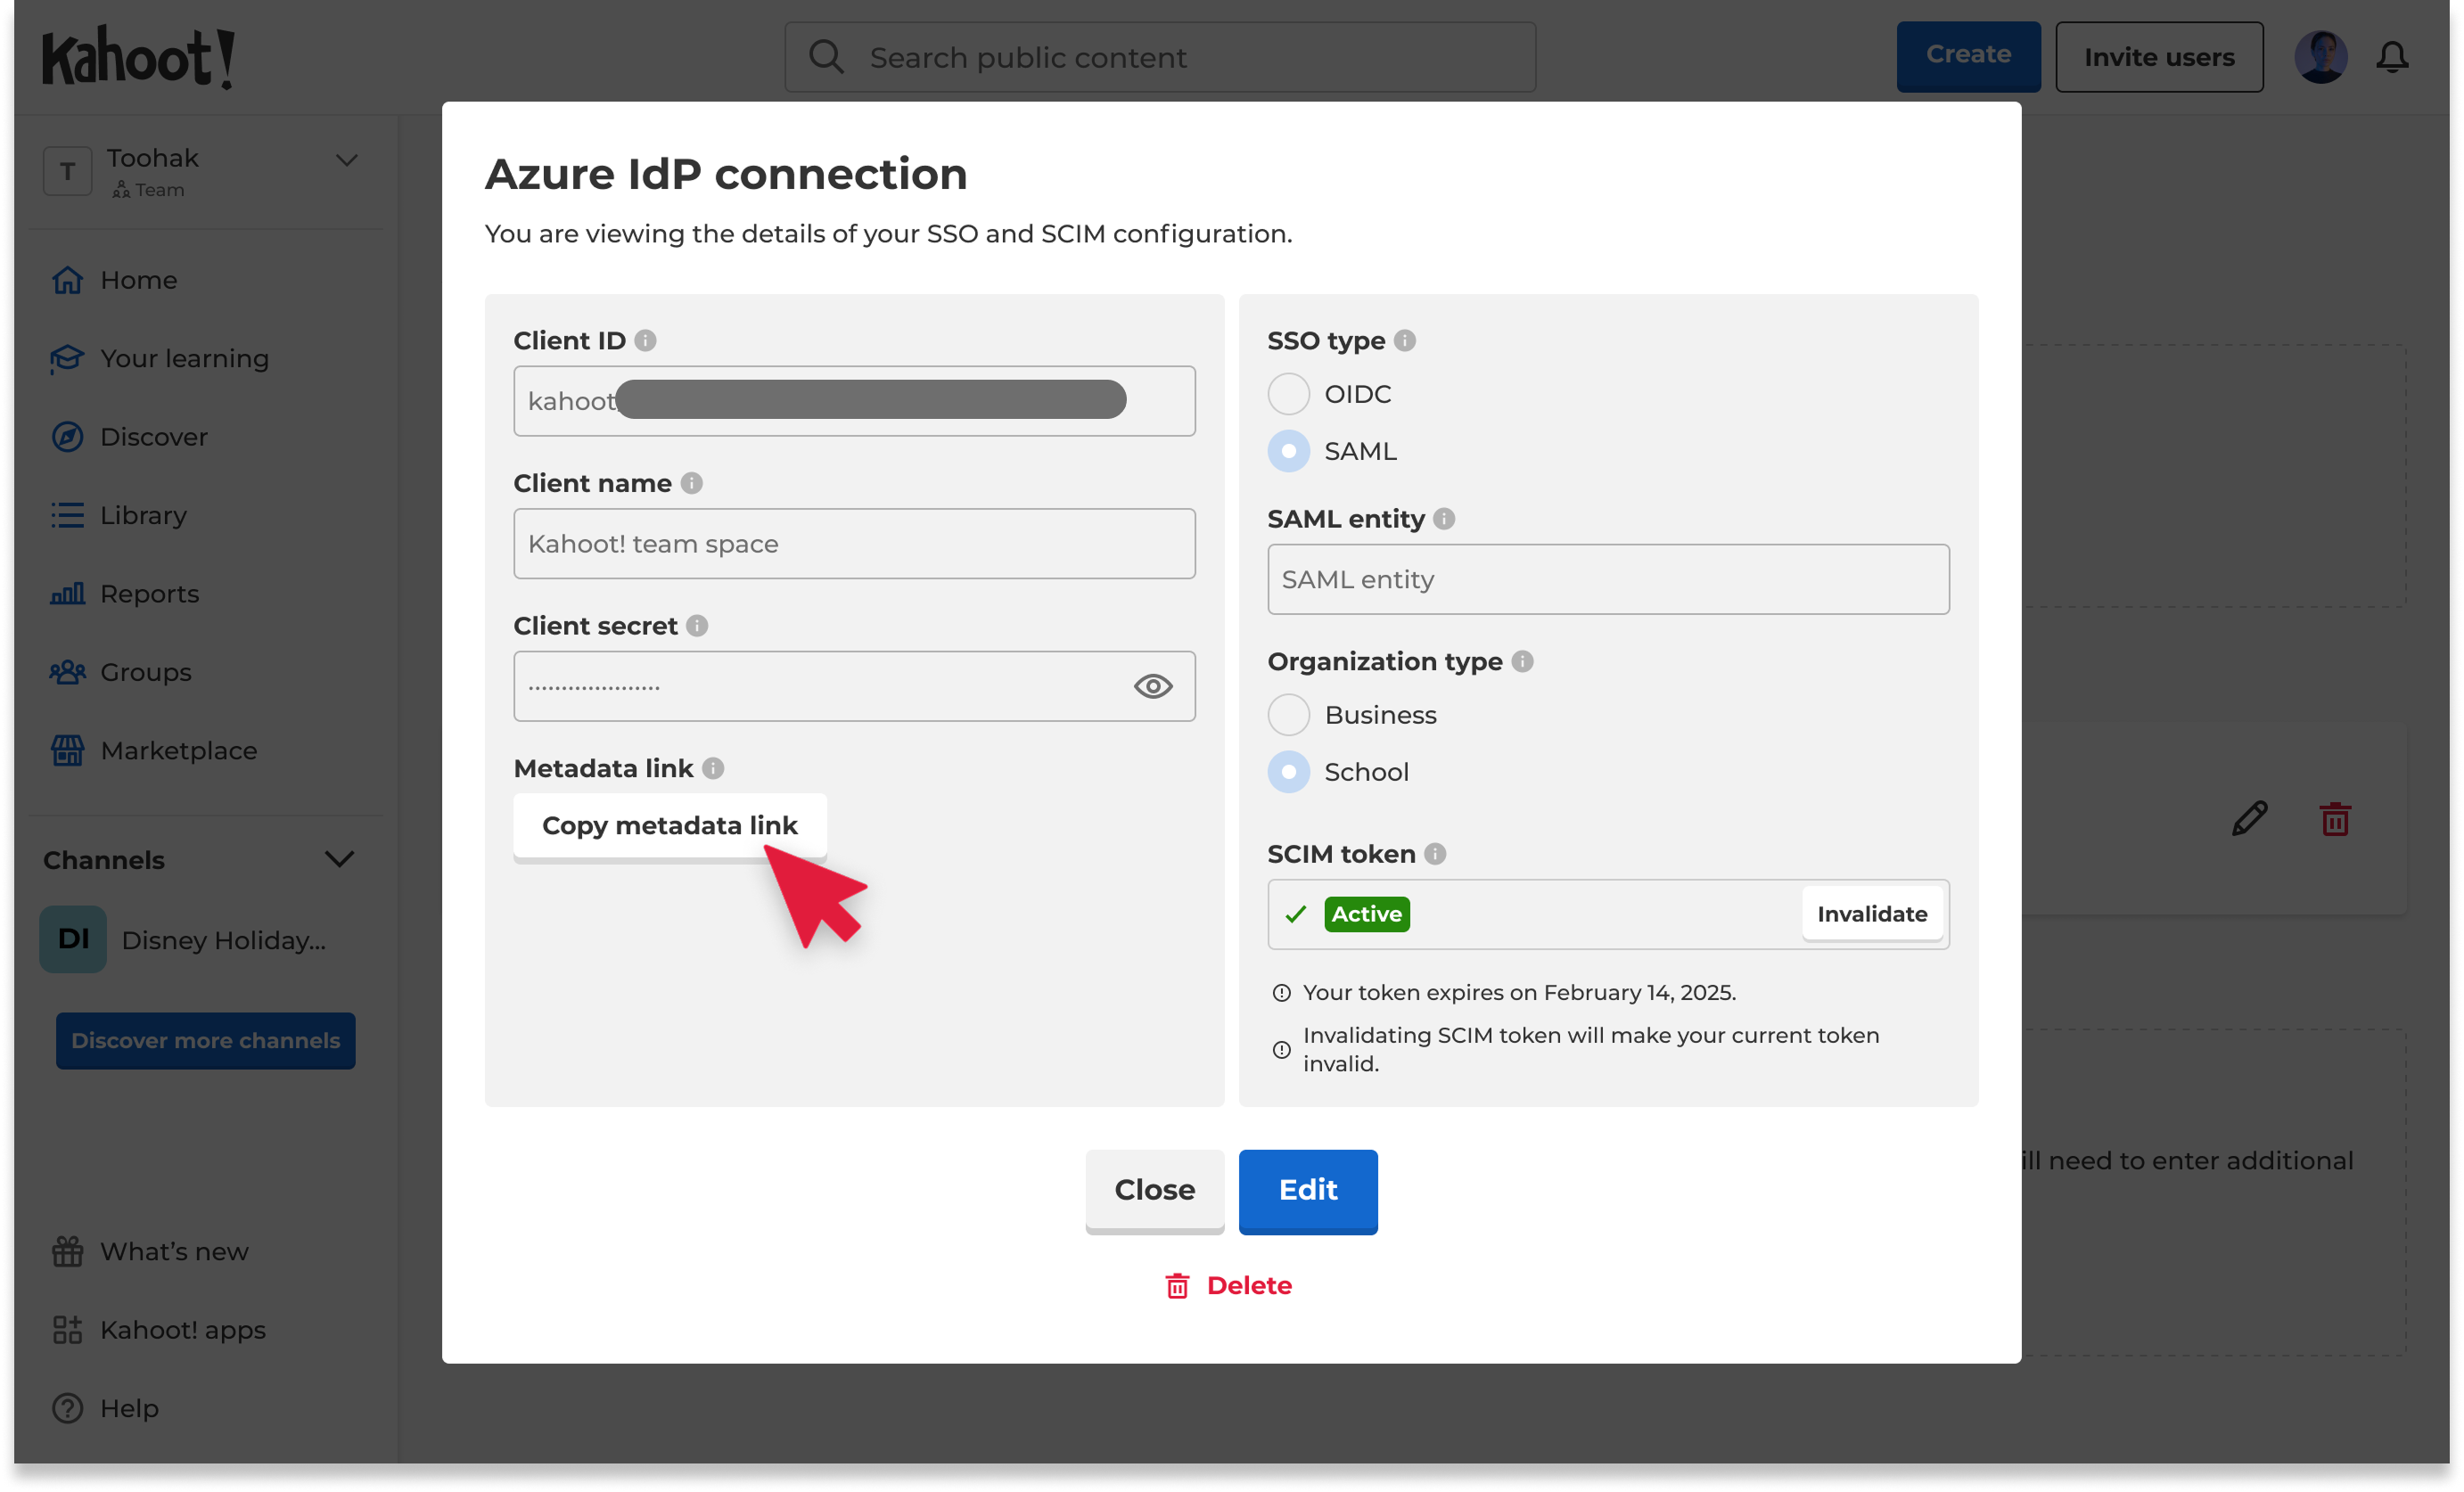The width and height of the screenshot is (2464, 1492).
Task: Click the Your learning graduation cap icon
Action: pyautogui.click(x=67, y=358)
